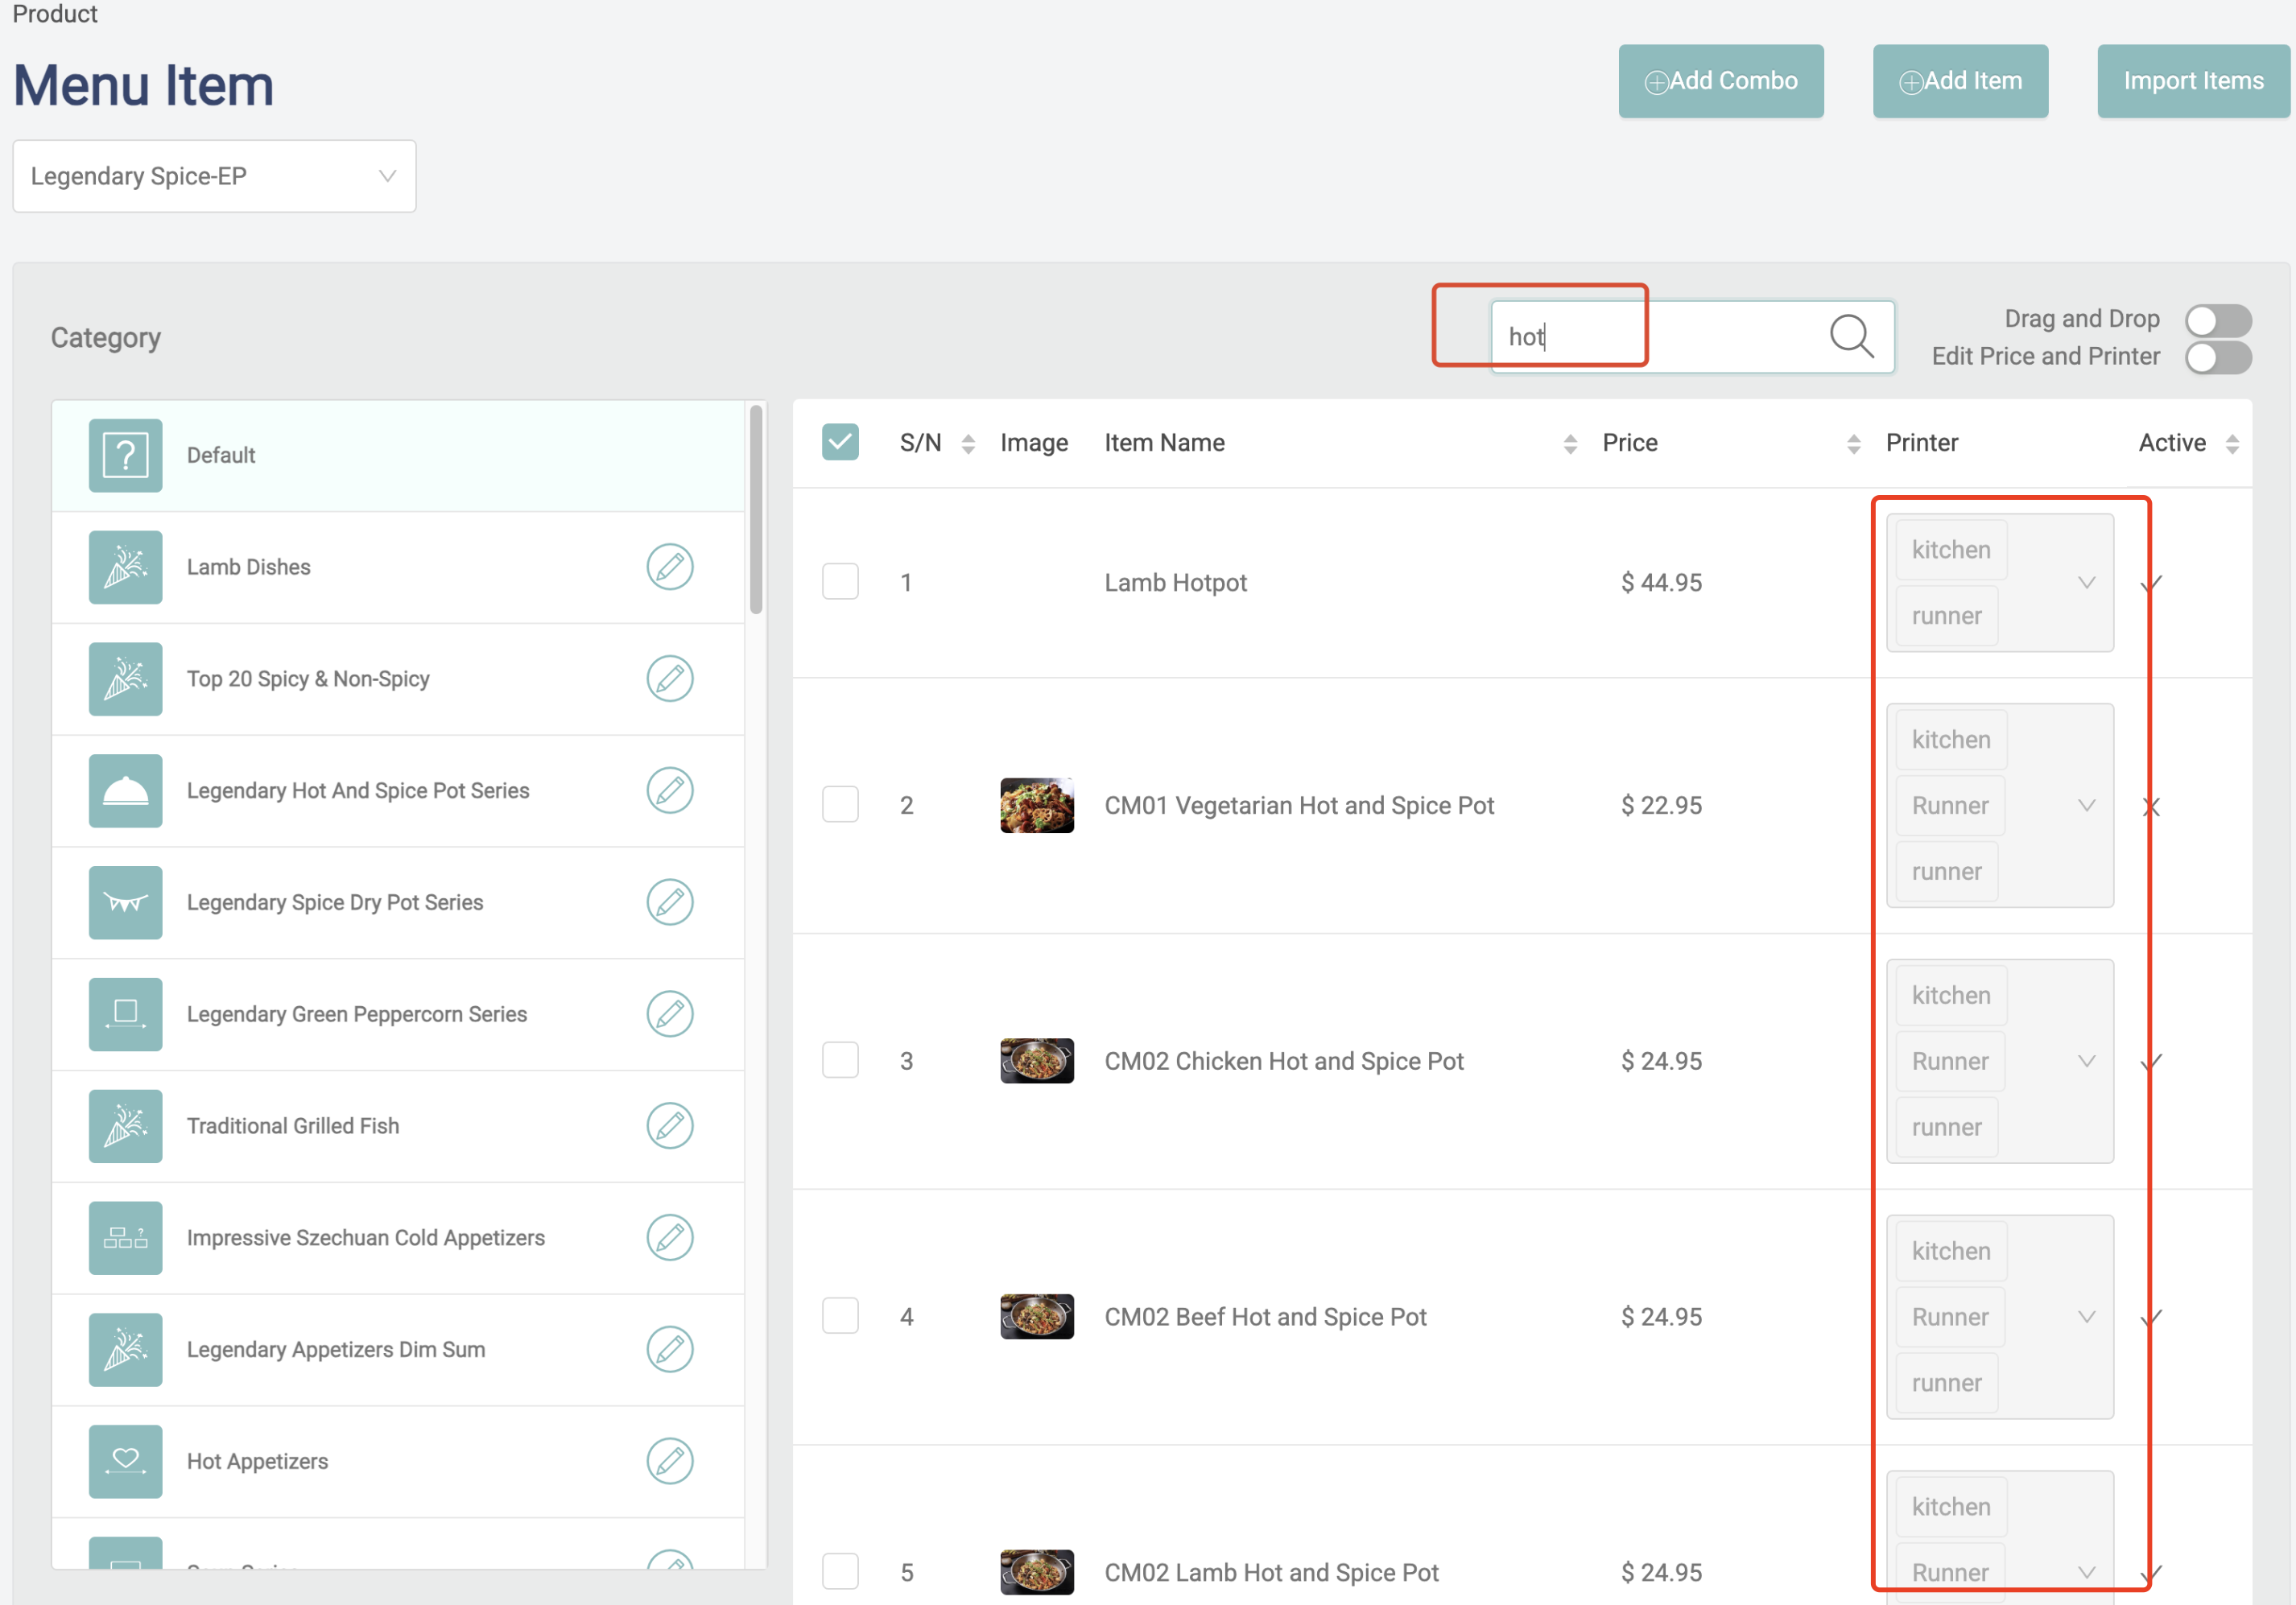Edit the Hot Appetizers category
2296x1605 pixels.
(669, 1461)
